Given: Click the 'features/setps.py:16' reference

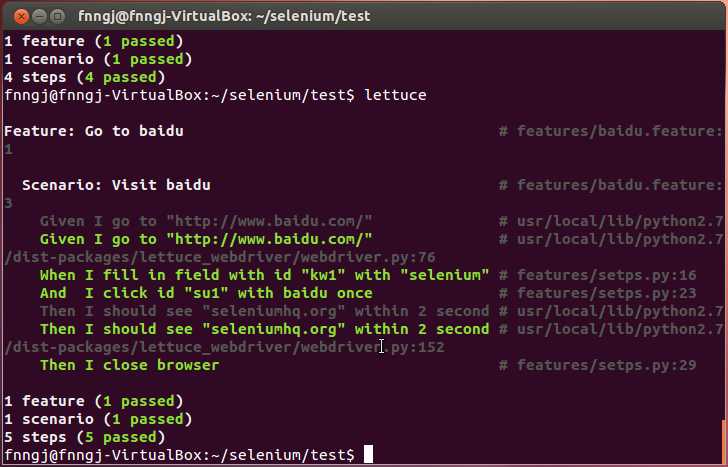Looking at the screenshot, I should 606,275.
